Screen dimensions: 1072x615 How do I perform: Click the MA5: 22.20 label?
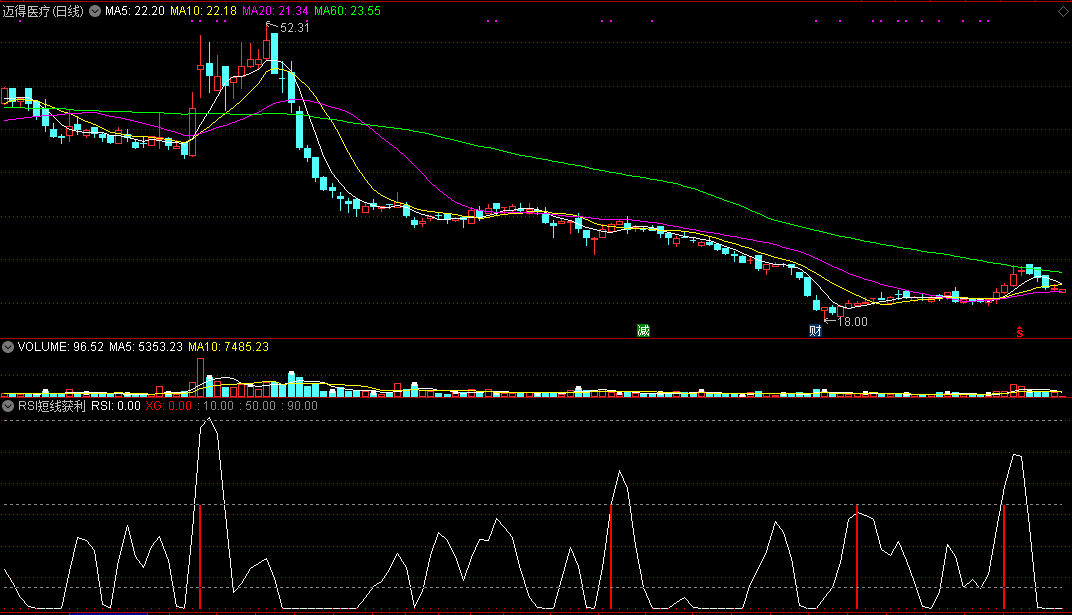point(135,11)
